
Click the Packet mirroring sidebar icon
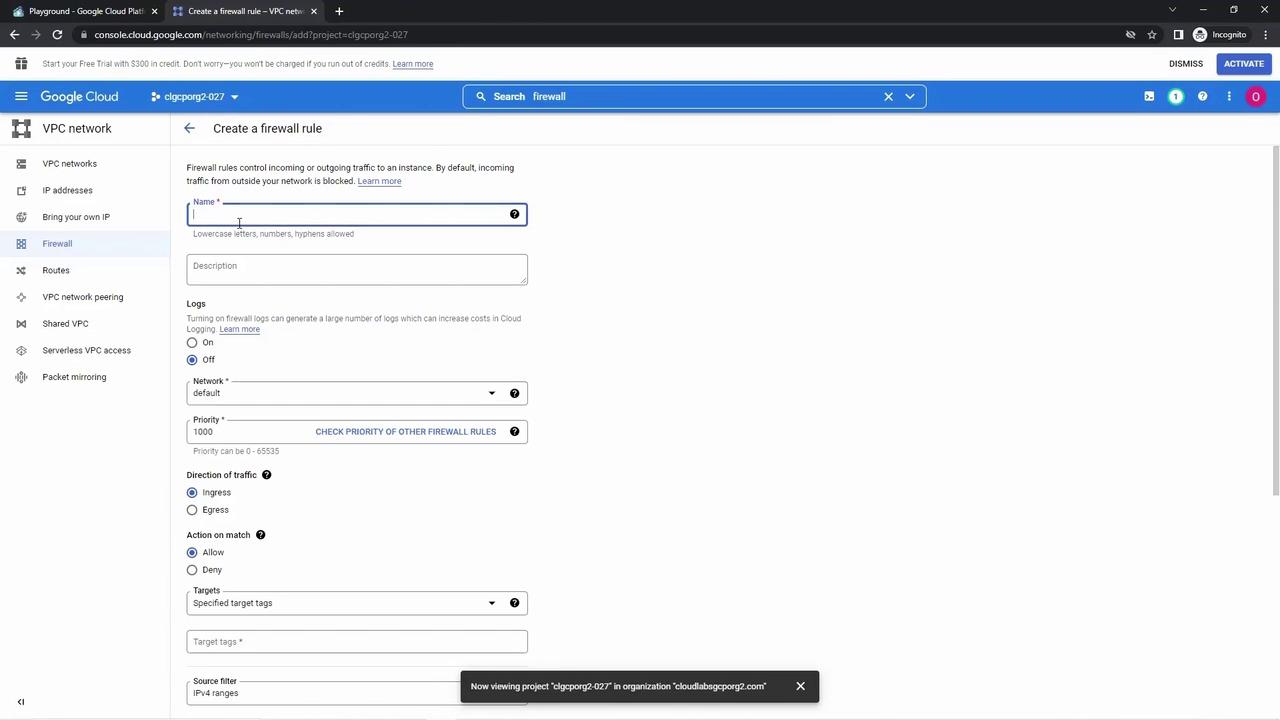coord(21,377)
